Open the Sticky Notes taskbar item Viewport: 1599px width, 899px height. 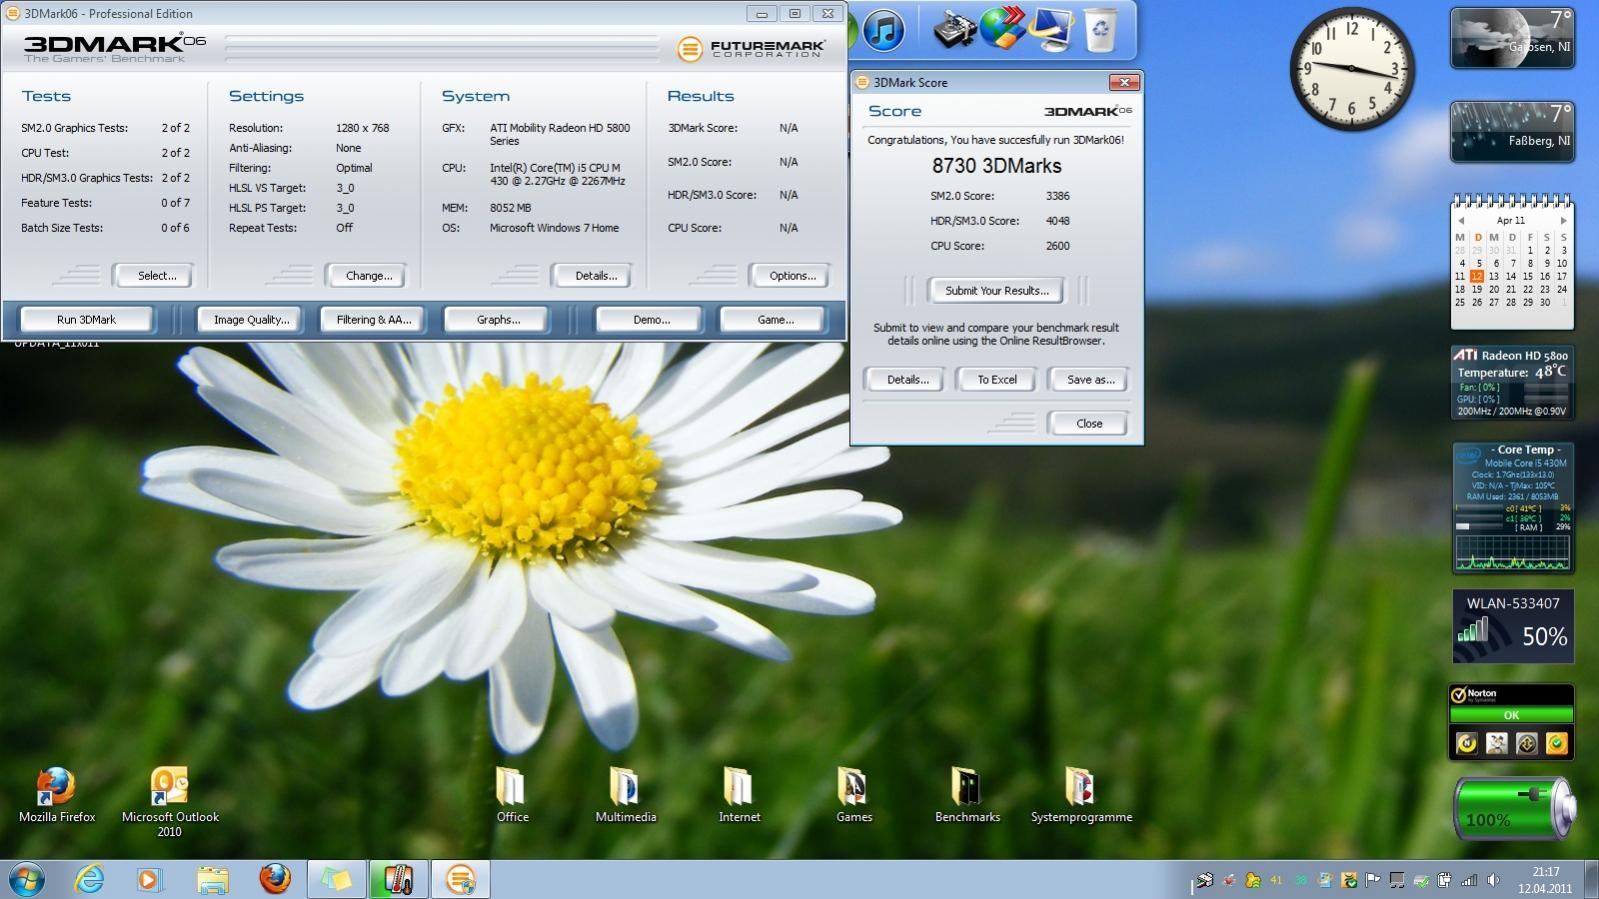[x=337, y=879]
